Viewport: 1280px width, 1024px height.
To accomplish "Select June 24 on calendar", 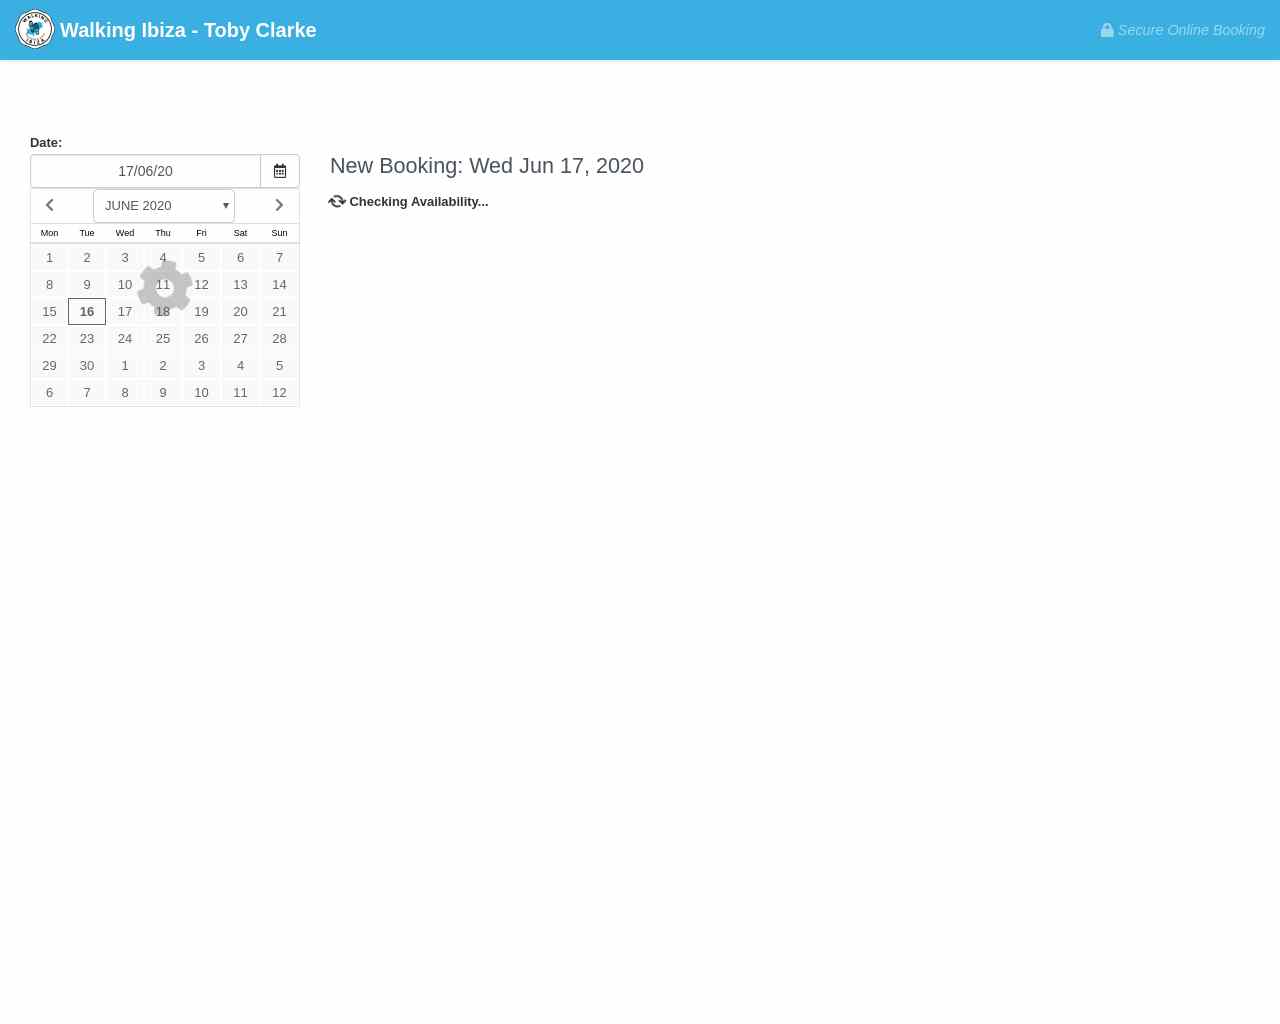I will (x=125, y=339).
